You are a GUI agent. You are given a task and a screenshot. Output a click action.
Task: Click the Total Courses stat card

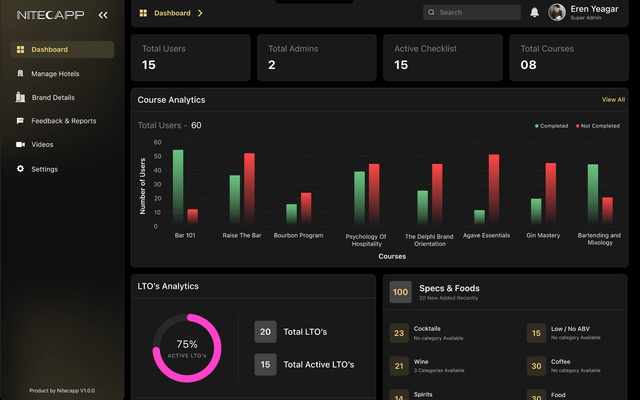click(x=569, y=58)
